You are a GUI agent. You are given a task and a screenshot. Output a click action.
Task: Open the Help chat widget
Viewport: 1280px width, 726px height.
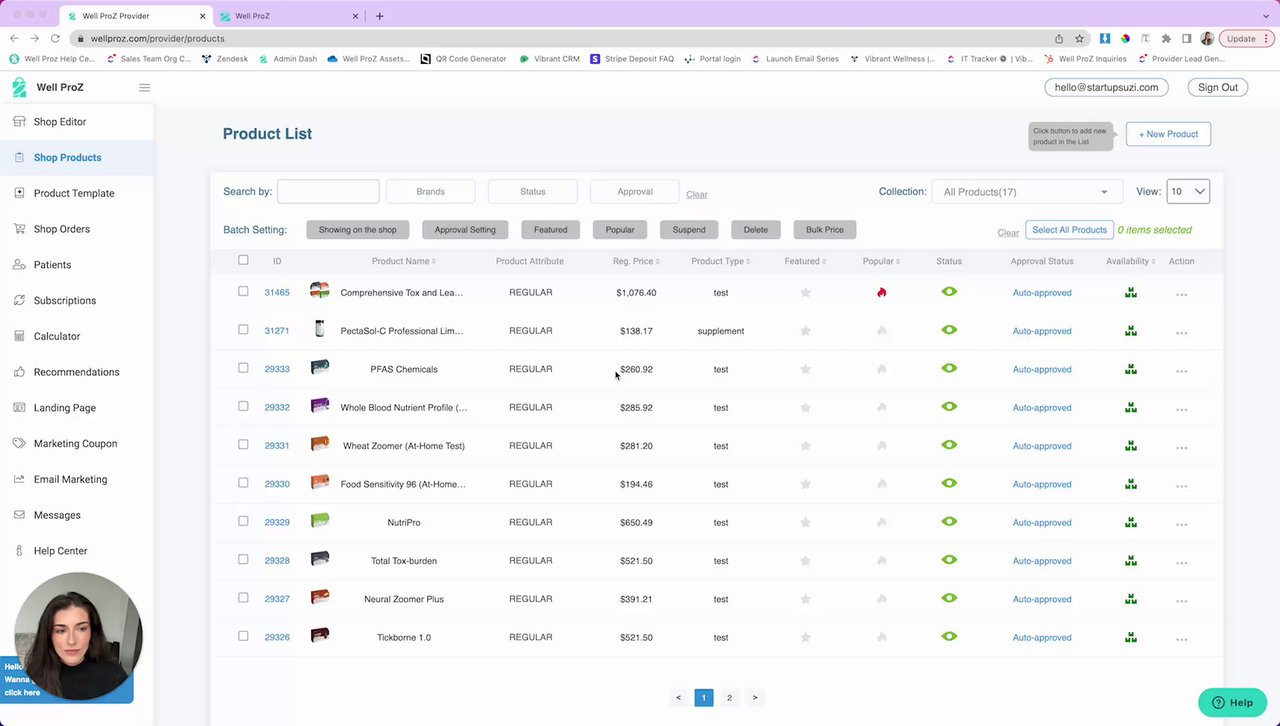pyautogui.click(x=1232, y=703)
